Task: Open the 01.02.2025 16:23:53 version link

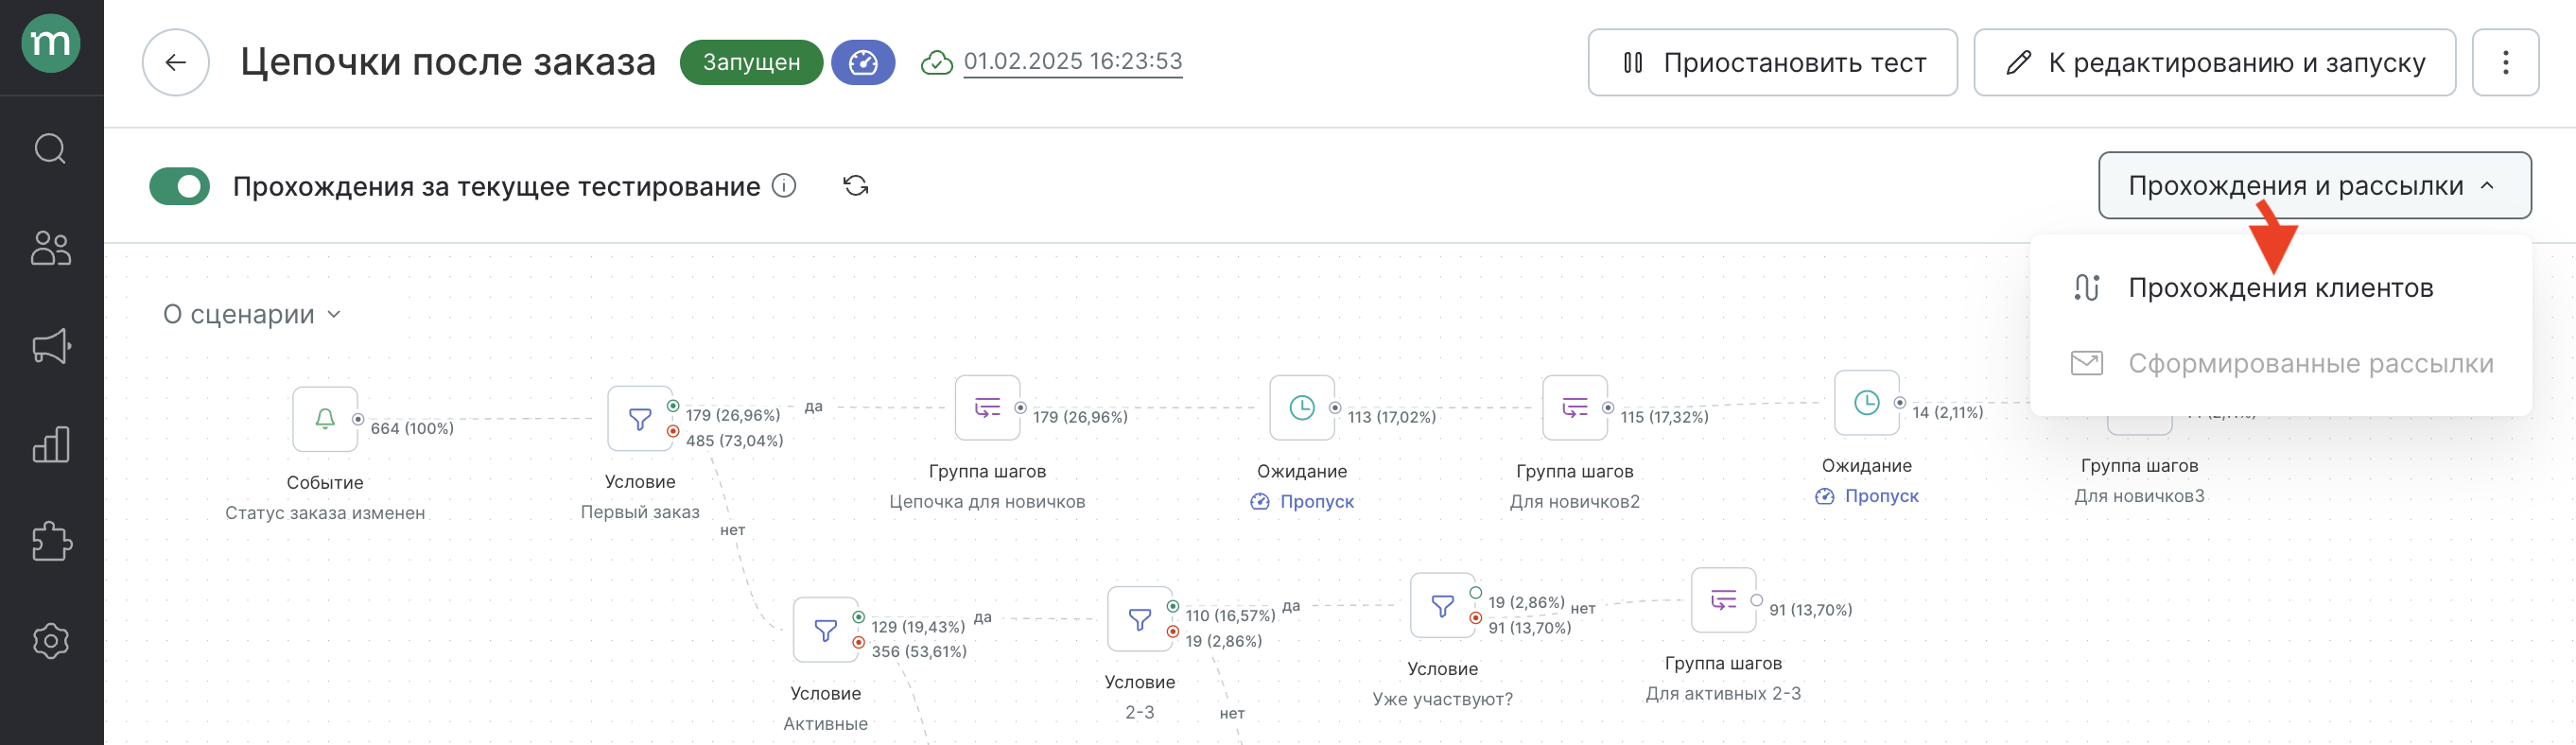Action: (1072, 61)
